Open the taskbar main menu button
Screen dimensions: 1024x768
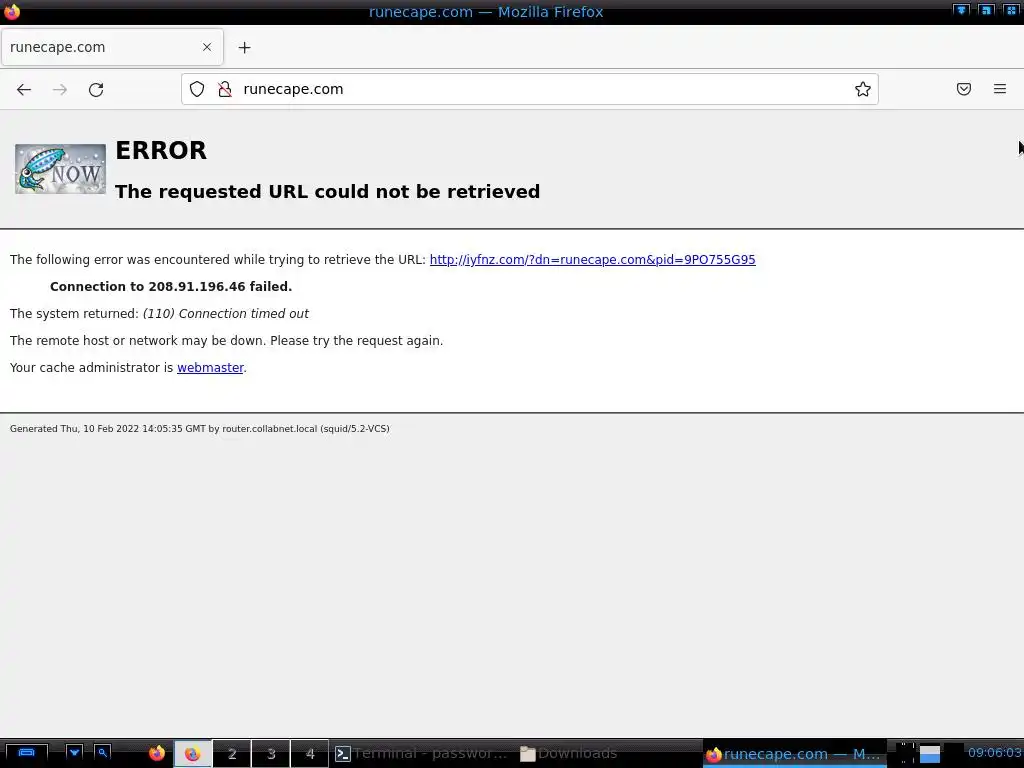tap(26, 754)
